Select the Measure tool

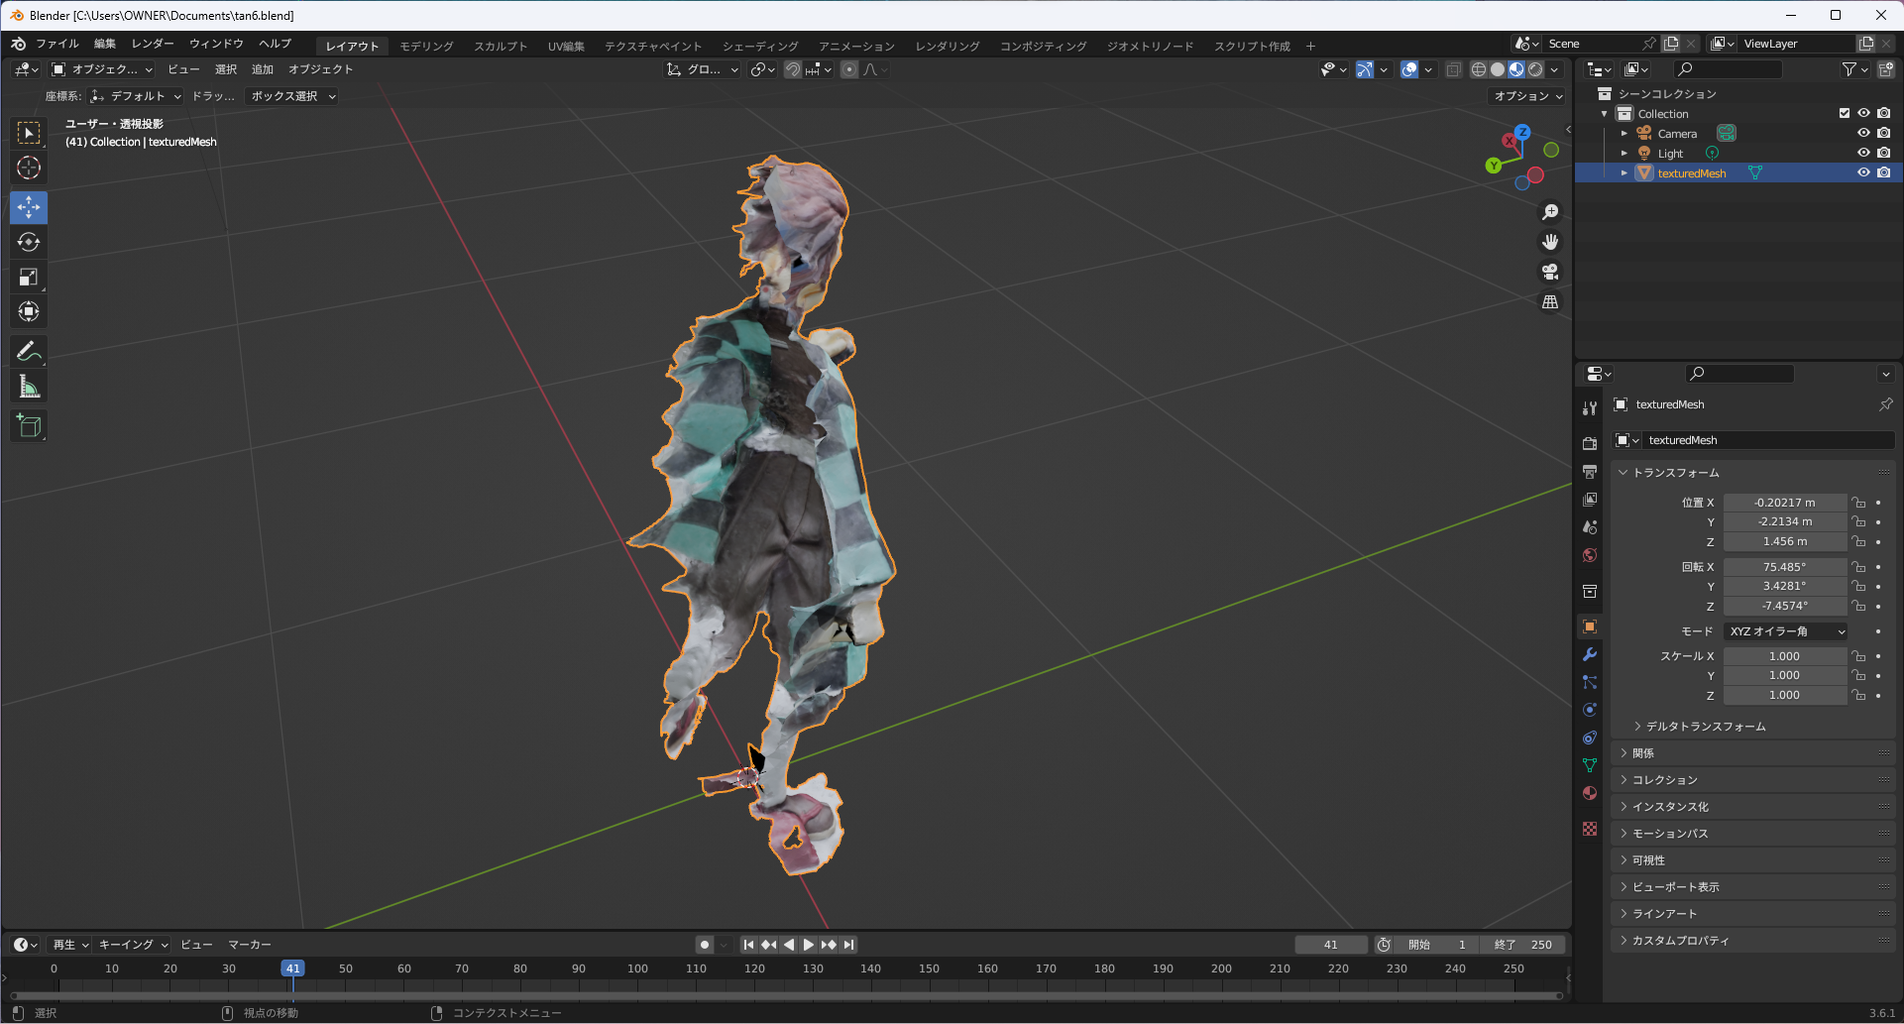(x=29, y=387)
